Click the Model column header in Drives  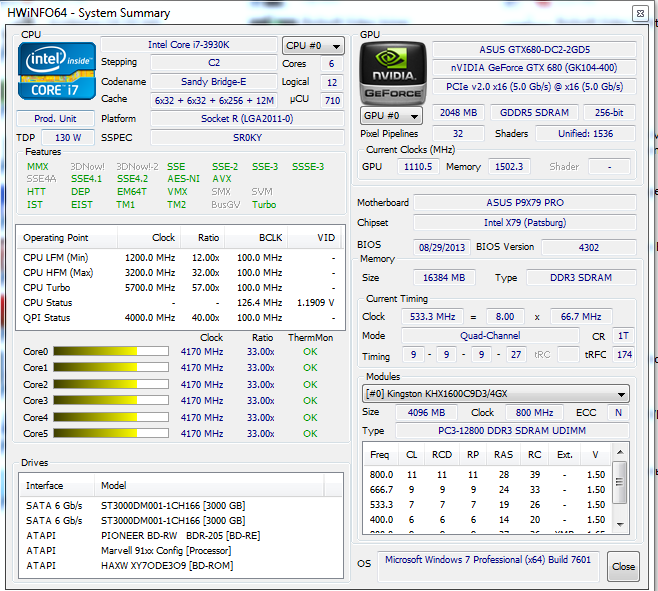(209, 486)
